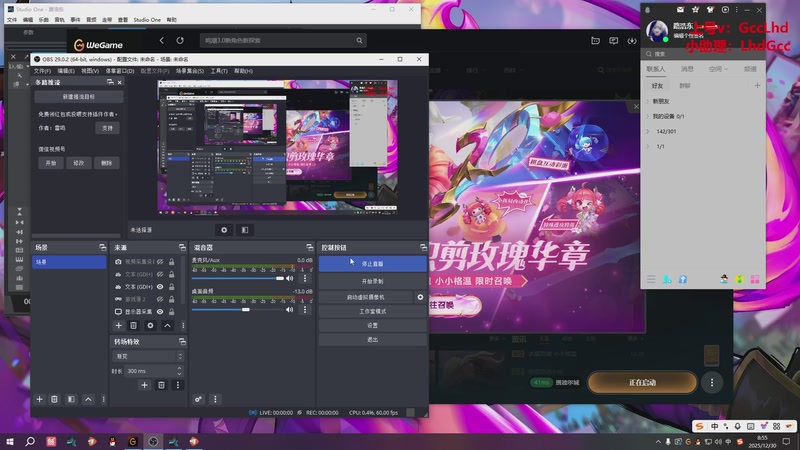Switch to 消息 tab in QQ
Screen dimensions: 800x450
click(x=687, y=69)
